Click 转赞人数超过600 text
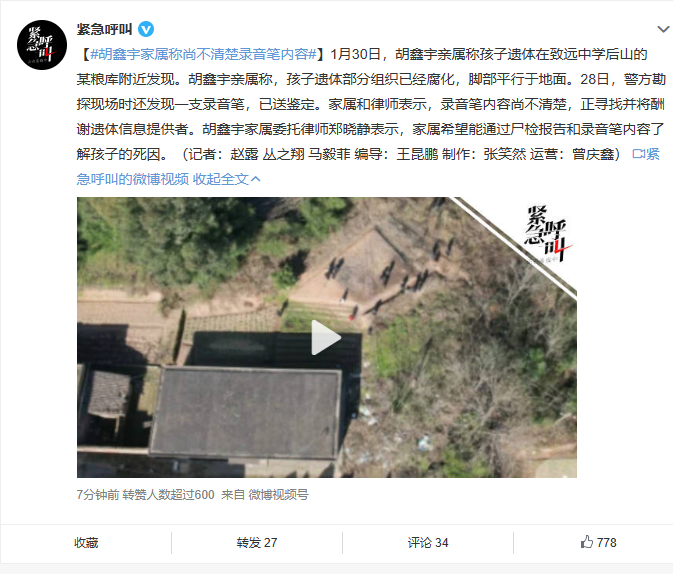This screenshot has height=574, width=673. click(168, 495)
